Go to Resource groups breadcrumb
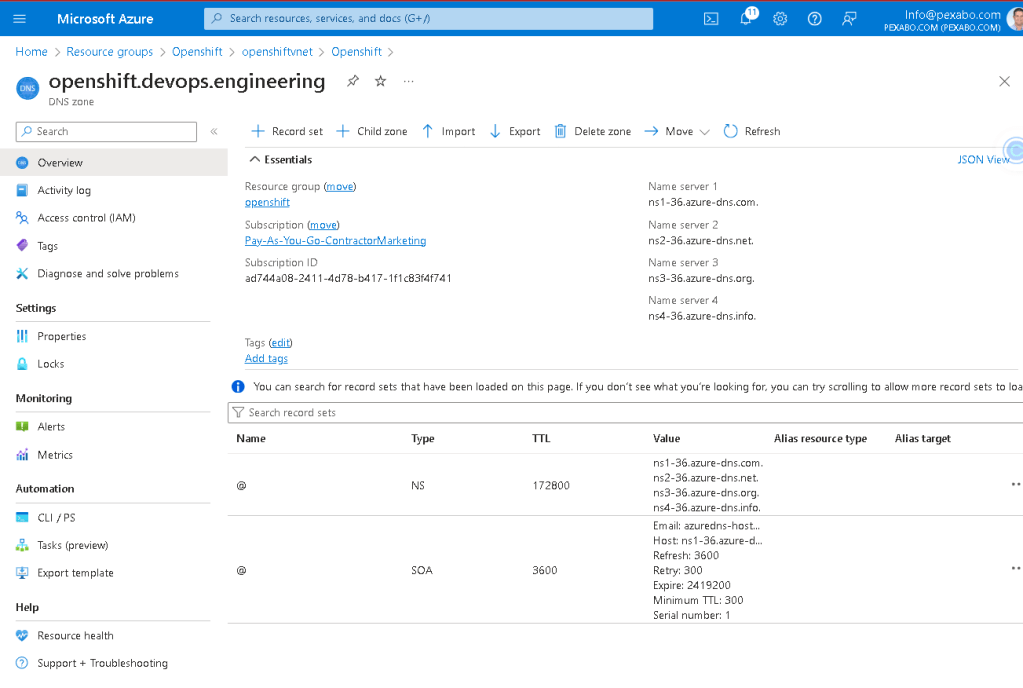The height and width of the screenshot is (688, 1023). point(110,52)
